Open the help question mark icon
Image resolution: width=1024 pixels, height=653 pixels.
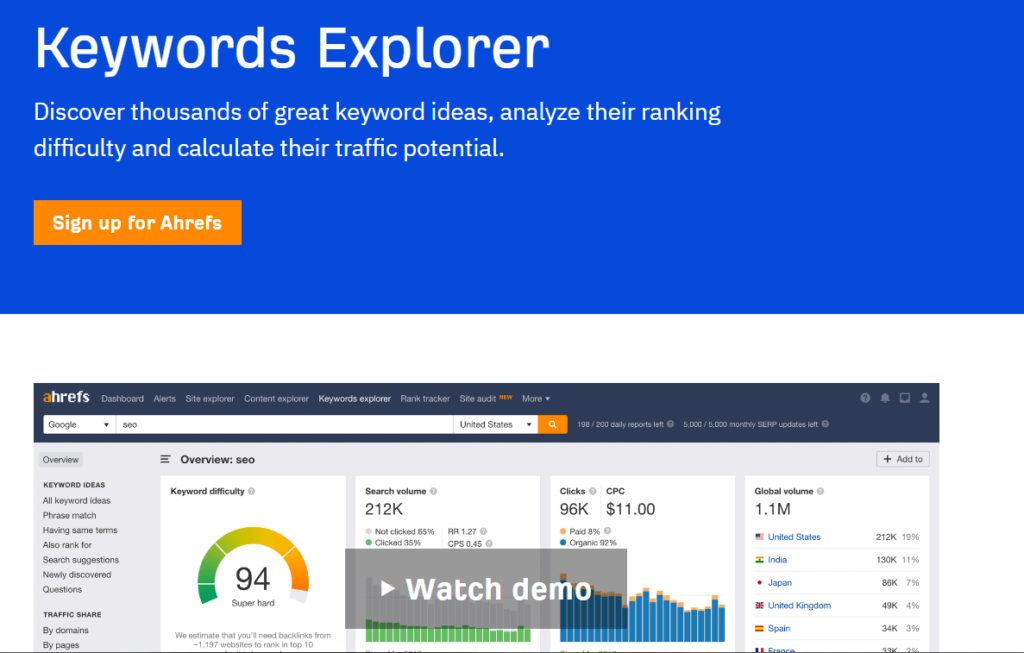coord(865,398)
